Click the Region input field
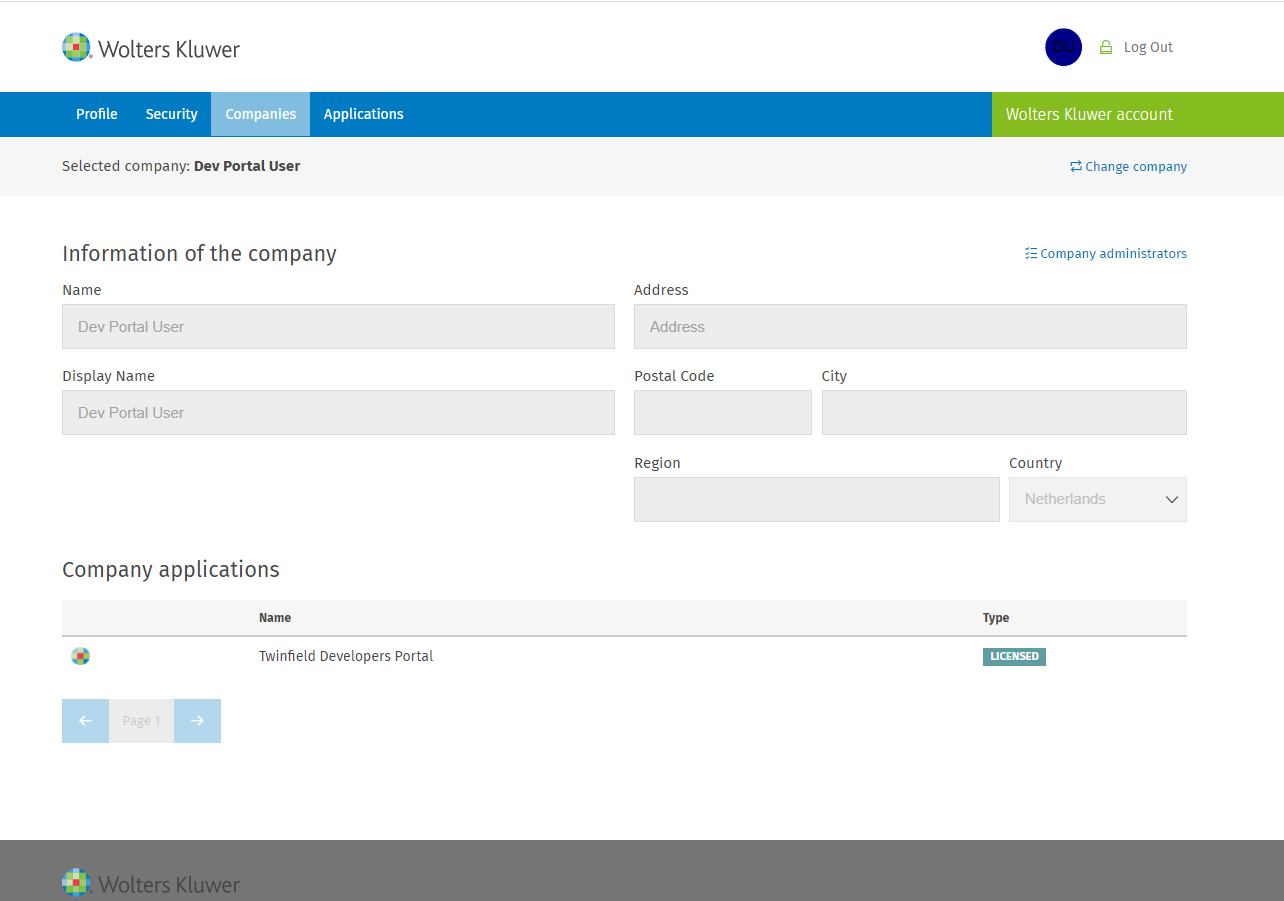The image size is (1284, 901). 817,499
